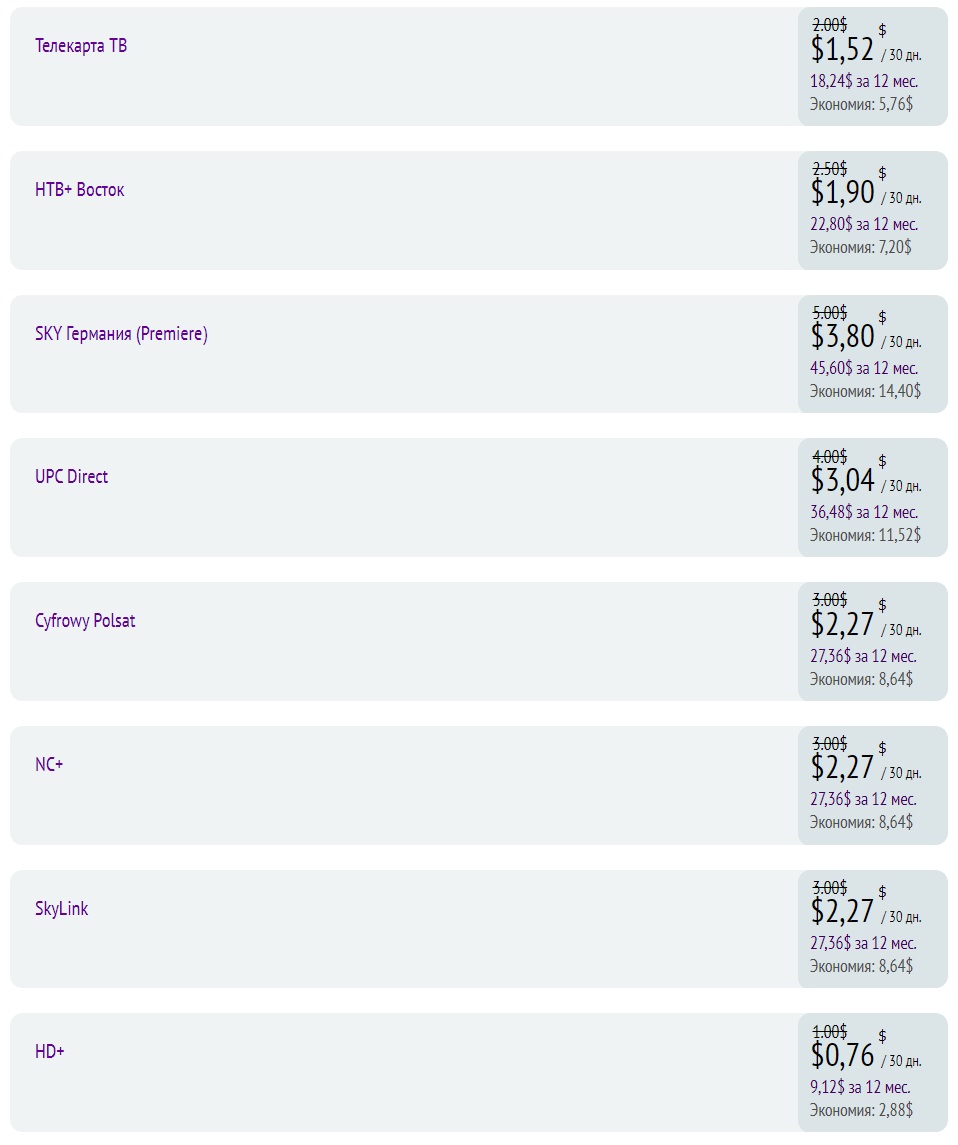The height and width of the screenshot is (1145, 958).
Task: Select the SkyLink package
Action: (61, 909)
